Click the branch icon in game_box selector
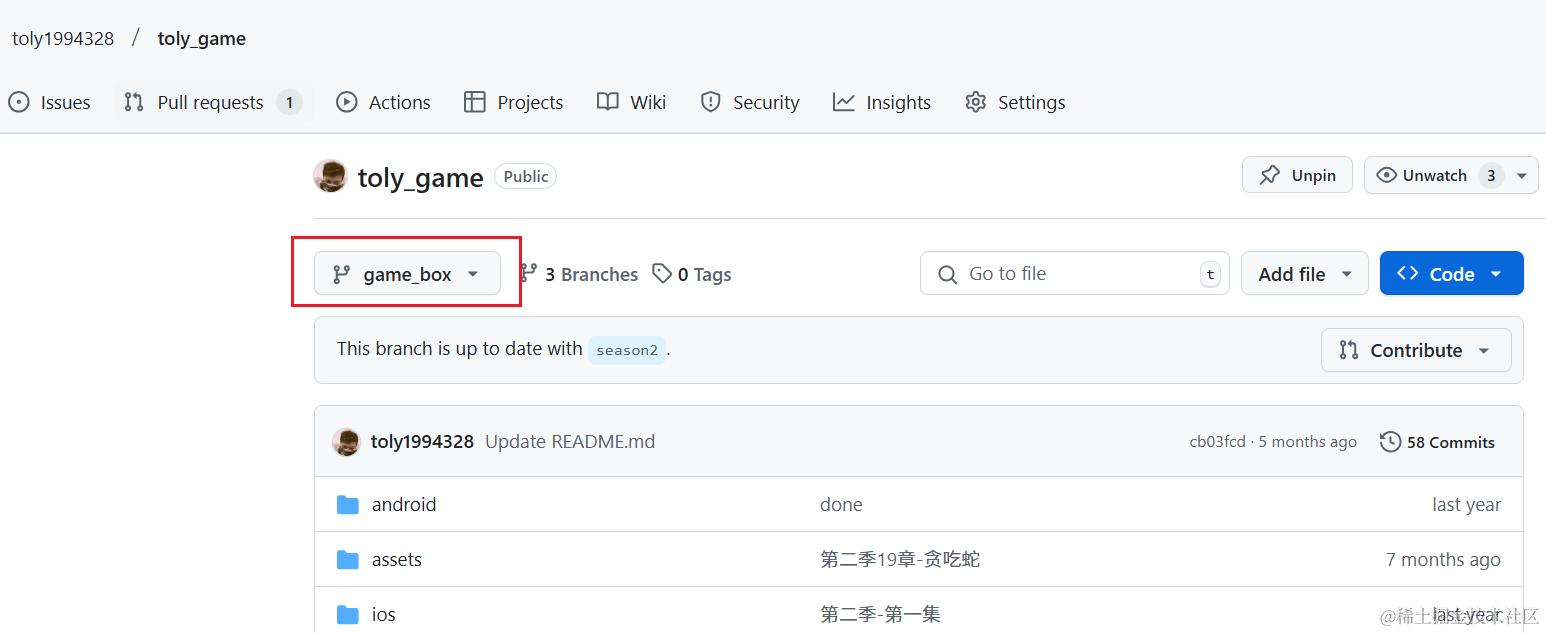The height and width of the screenshot is (633, 1546). click(342, 274)
